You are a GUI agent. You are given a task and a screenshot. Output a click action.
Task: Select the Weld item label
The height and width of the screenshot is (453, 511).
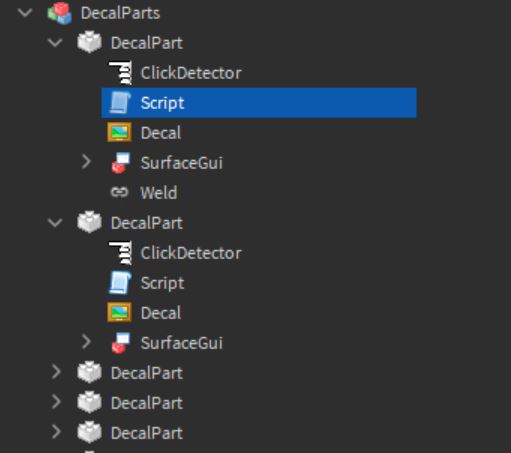click(159, 193)
